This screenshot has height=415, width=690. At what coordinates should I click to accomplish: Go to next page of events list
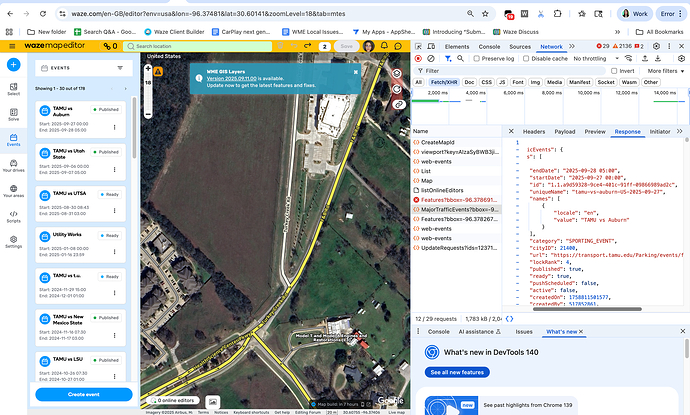coord(125,89)
